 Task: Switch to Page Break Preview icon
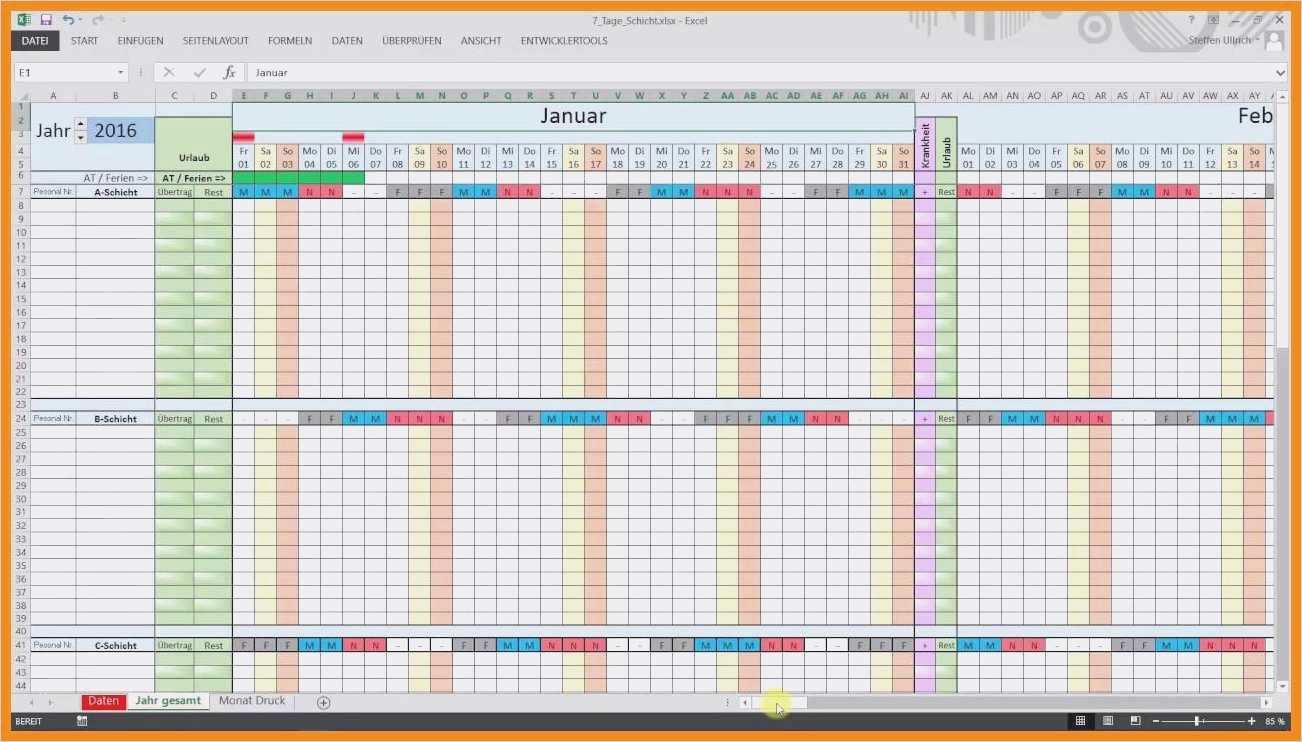(x=1135, y=721)
